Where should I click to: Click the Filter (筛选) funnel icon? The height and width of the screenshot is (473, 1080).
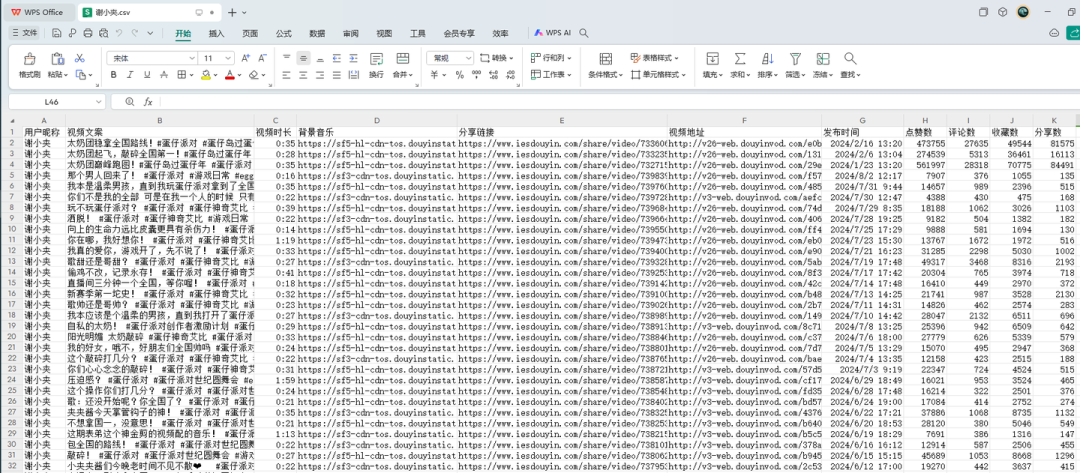tap(795, 59)
